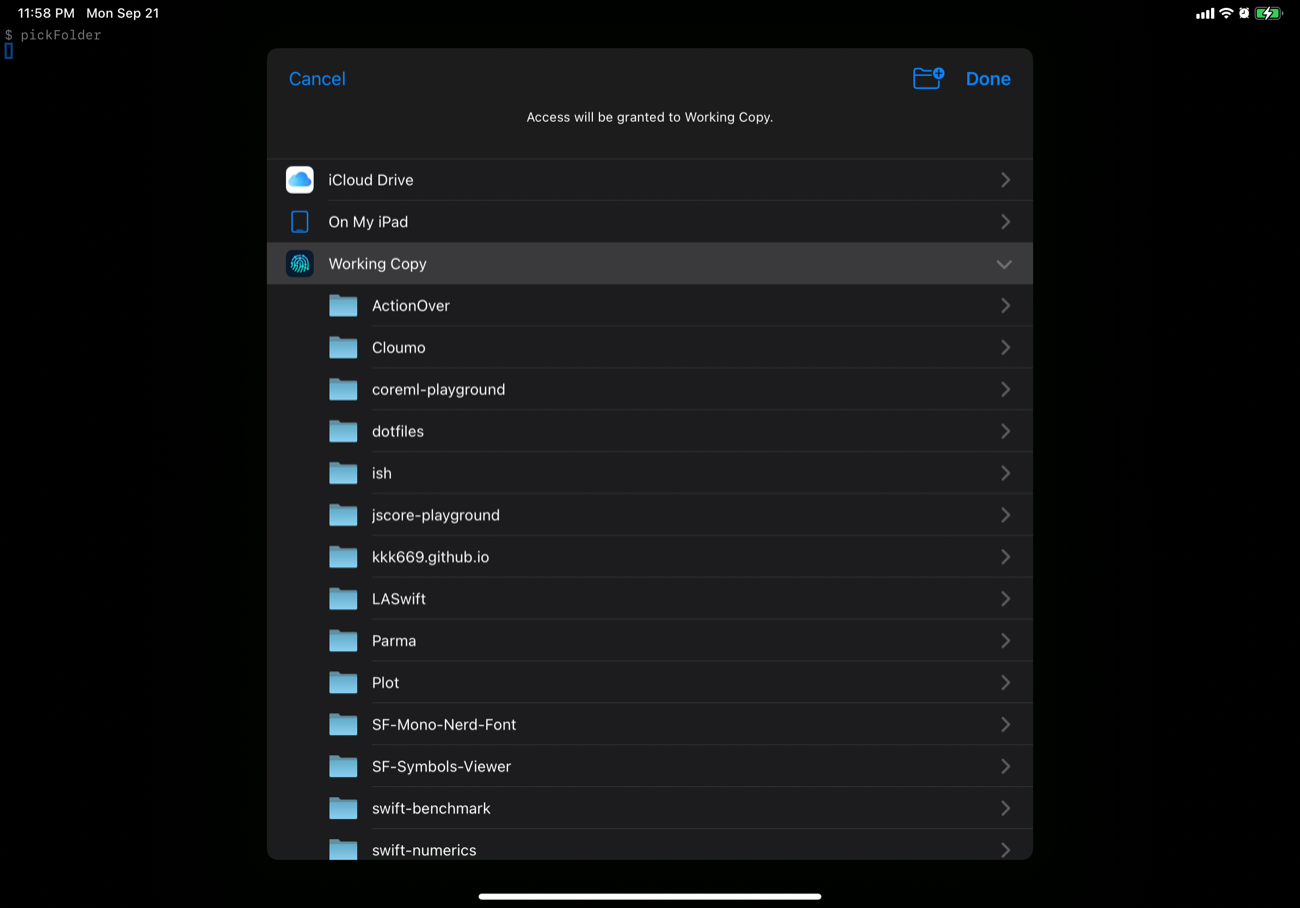The height and width of the screenshot is (908, 1300).
Task: Confirm selection with Done
Action: [988, 79]
